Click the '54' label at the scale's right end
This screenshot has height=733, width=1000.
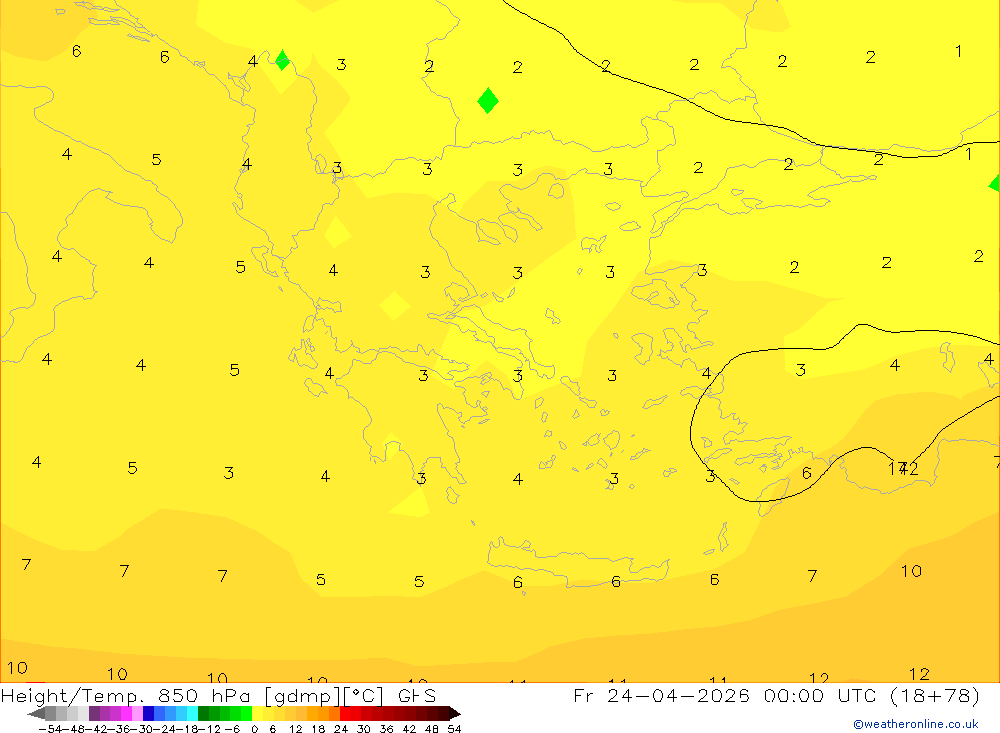454,729
